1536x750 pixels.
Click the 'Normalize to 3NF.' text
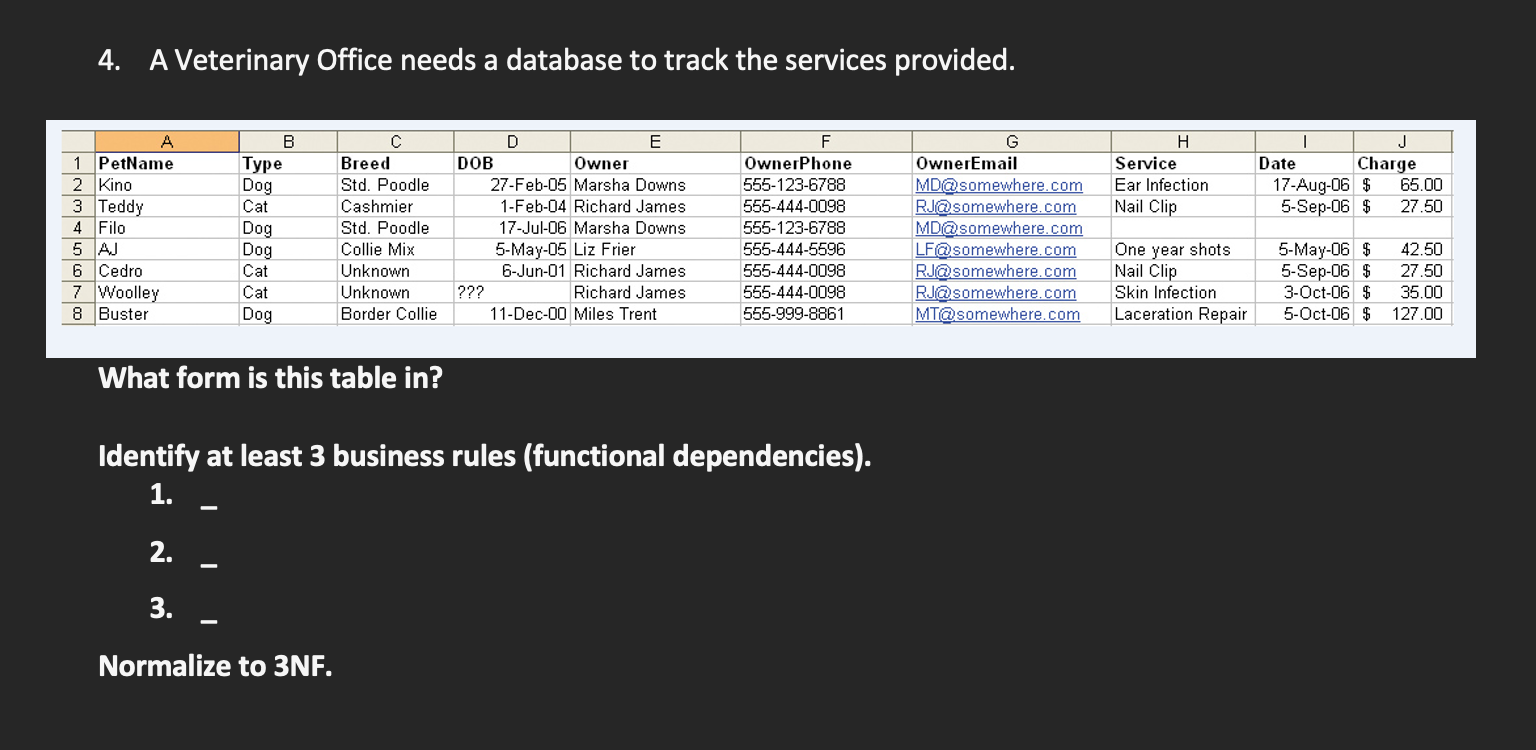215,666
